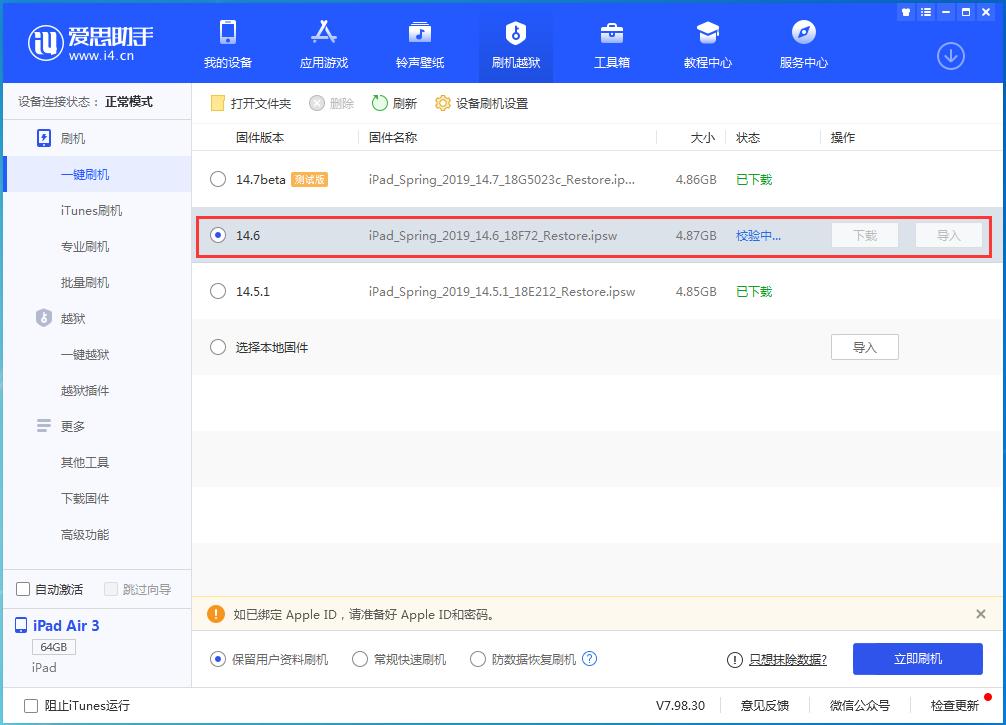Click the 立即刷机 button
The width and height of the screenshot is (1006, 725).
coord(916,659)
